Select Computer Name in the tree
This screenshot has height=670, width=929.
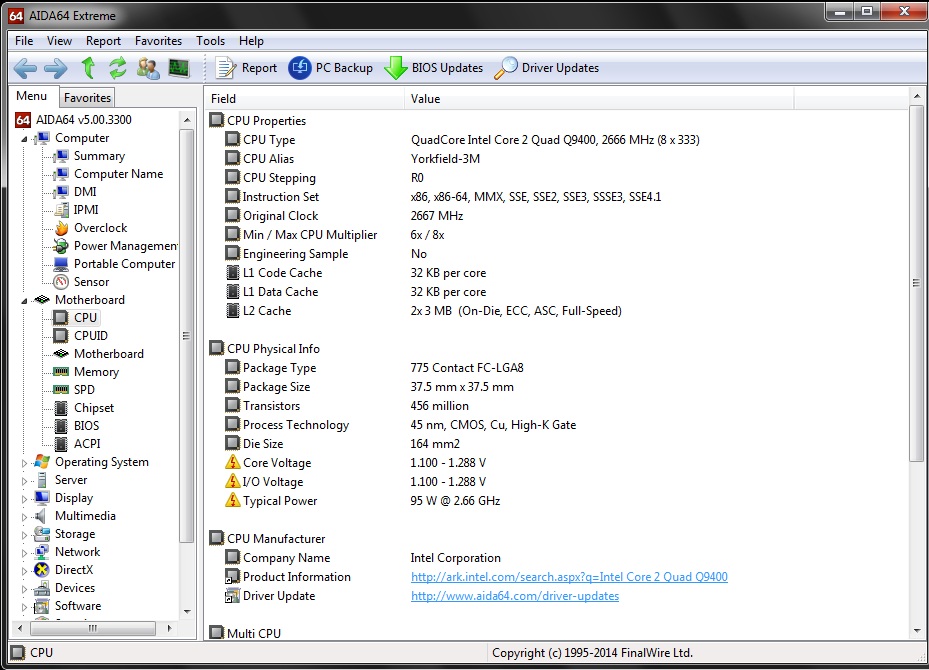pos(118,174)
